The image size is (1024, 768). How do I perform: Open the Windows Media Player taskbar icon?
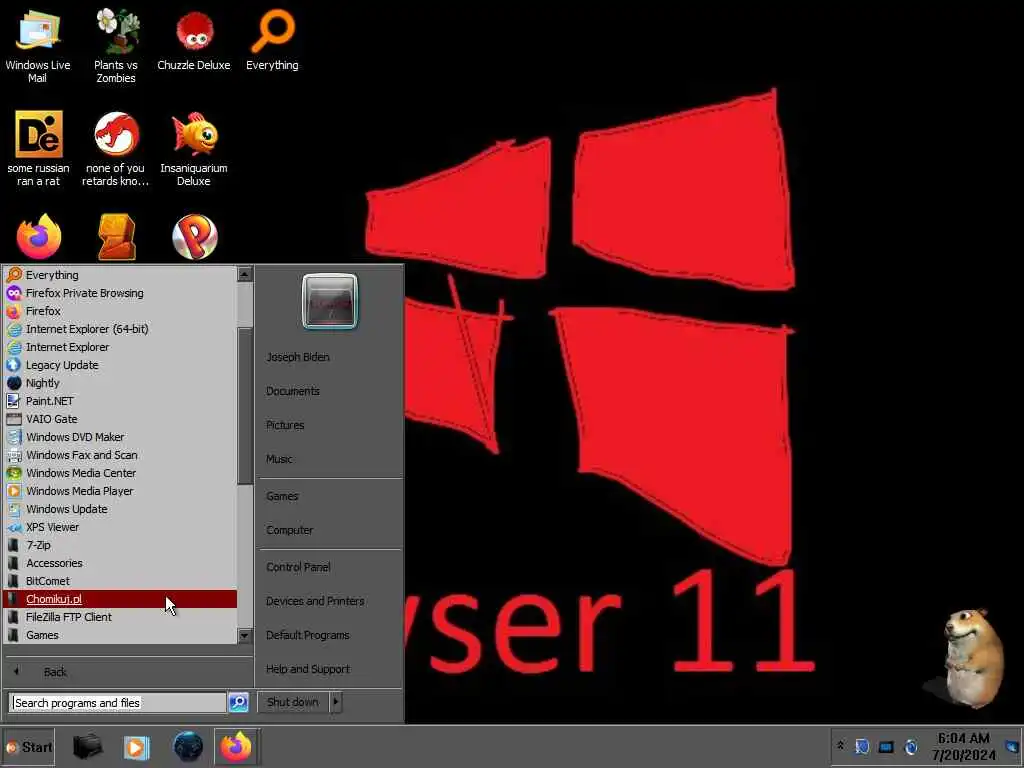[x=136, y=747]
